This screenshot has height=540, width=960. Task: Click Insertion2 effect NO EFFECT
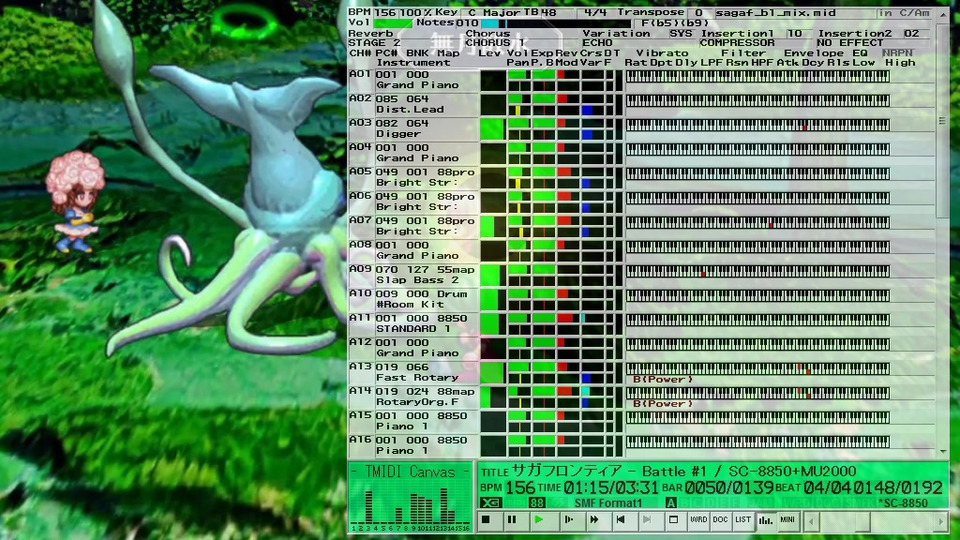pyautogui.click(x=850, y=43)
